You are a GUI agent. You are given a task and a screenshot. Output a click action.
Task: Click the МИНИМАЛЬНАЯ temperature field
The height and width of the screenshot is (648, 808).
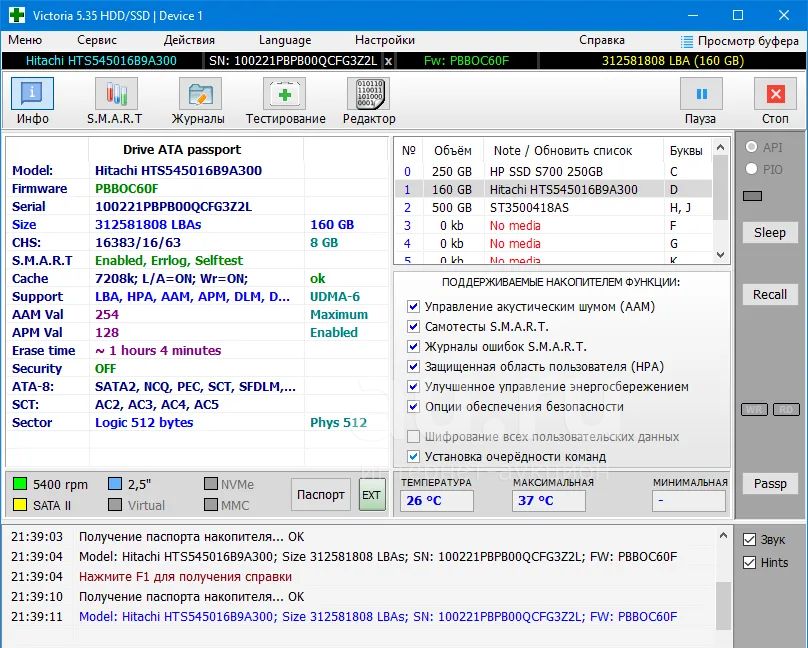click(x=688, y=501)
